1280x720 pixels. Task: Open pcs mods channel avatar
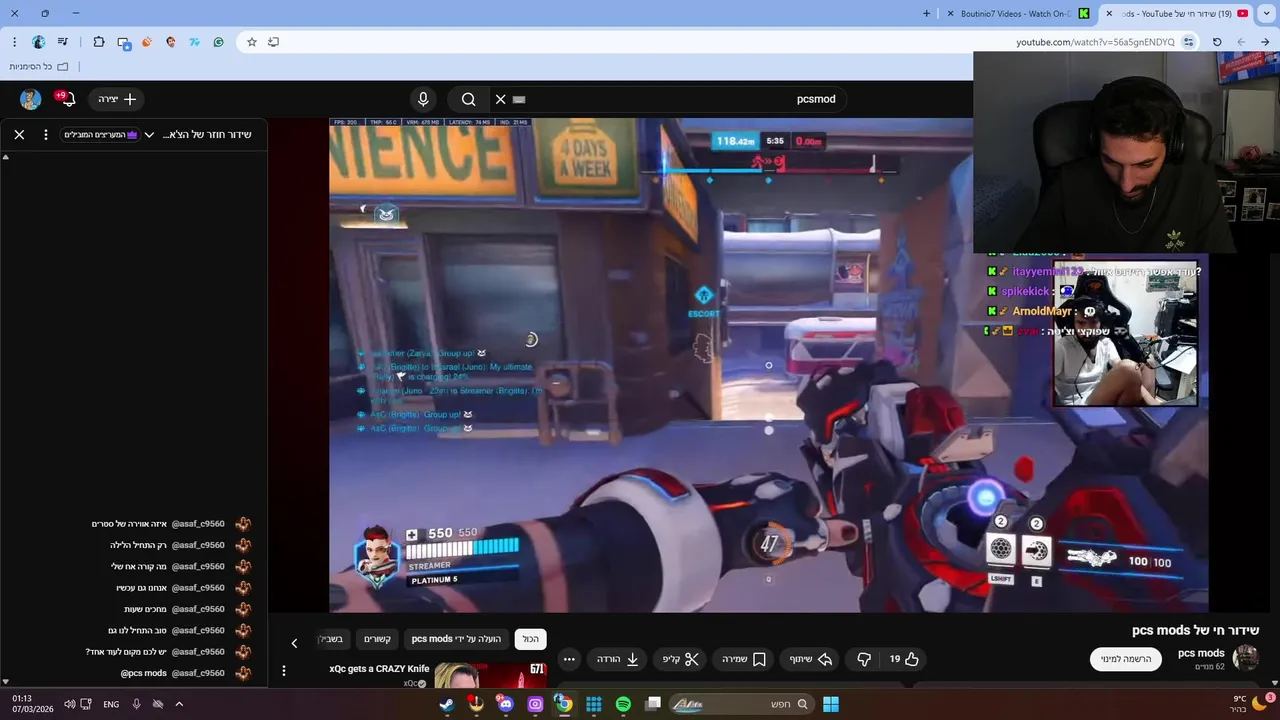click(x=1246, y=658)
